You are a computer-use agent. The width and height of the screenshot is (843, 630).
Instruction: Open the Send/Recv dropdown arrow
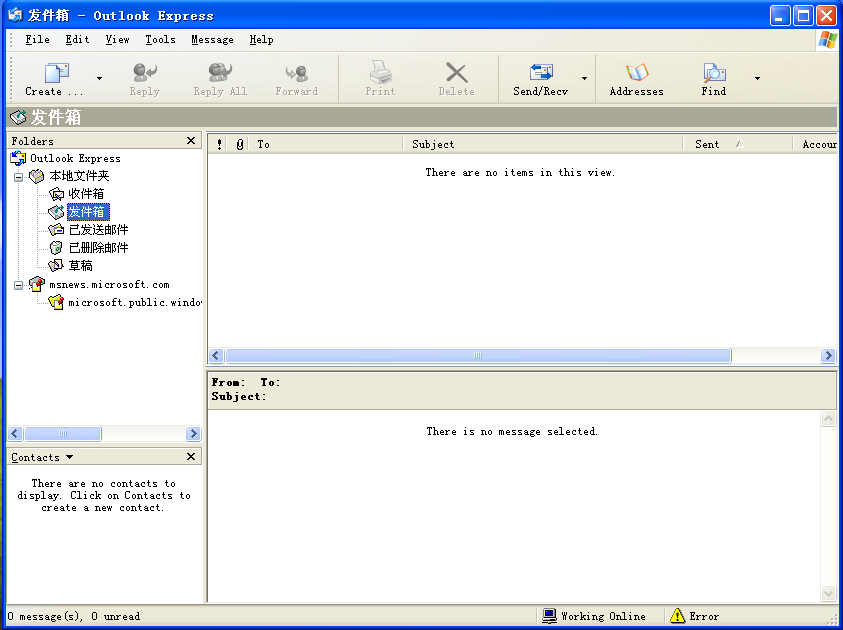[x=584, y=78]
